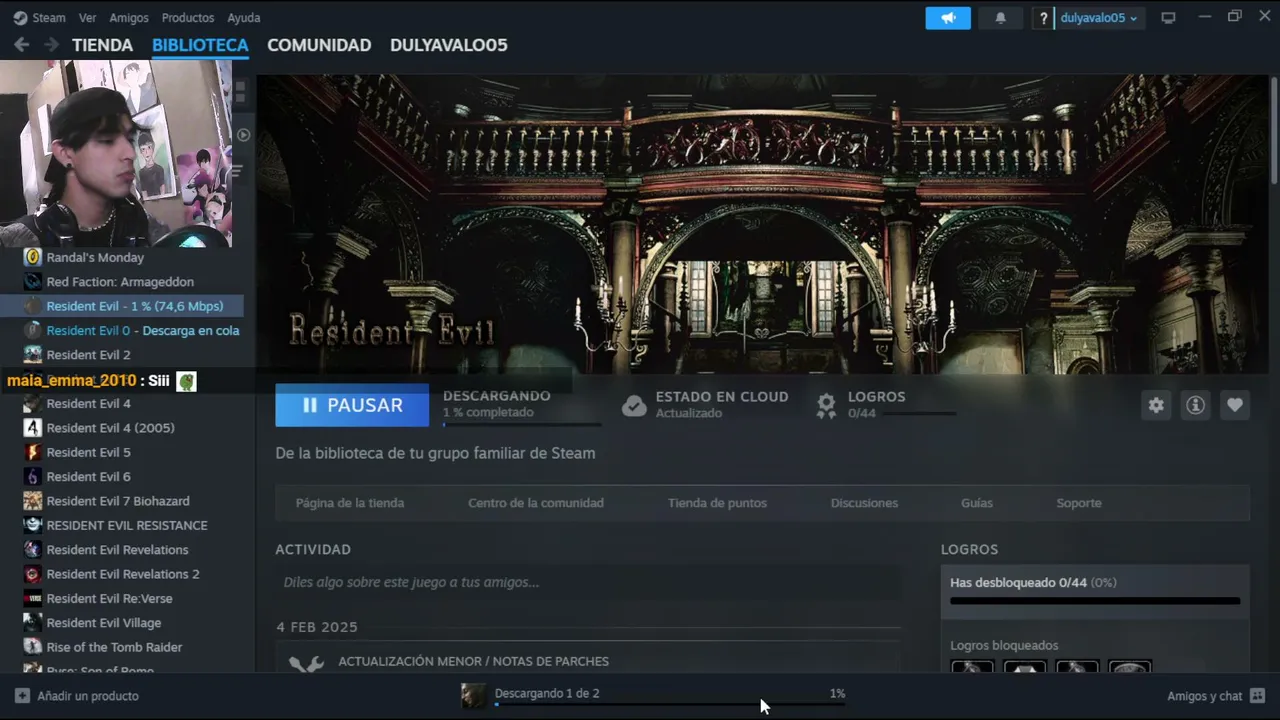Expand the dulyavalo05 account dropdown
Image resolution: width=1280 pixels, height=720 pixels.
point(1099,18)
